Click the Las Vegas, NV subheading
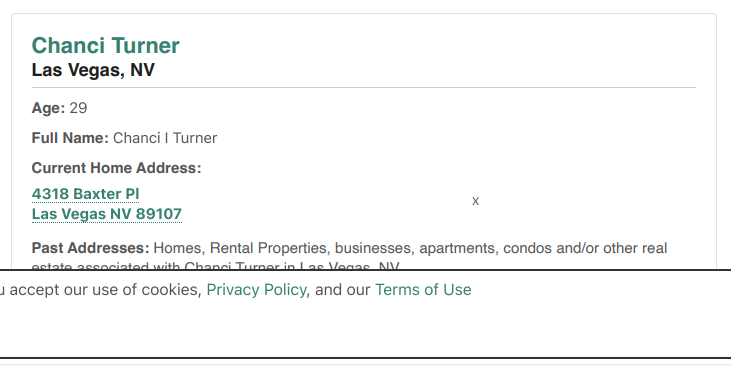 coord(93,70)
